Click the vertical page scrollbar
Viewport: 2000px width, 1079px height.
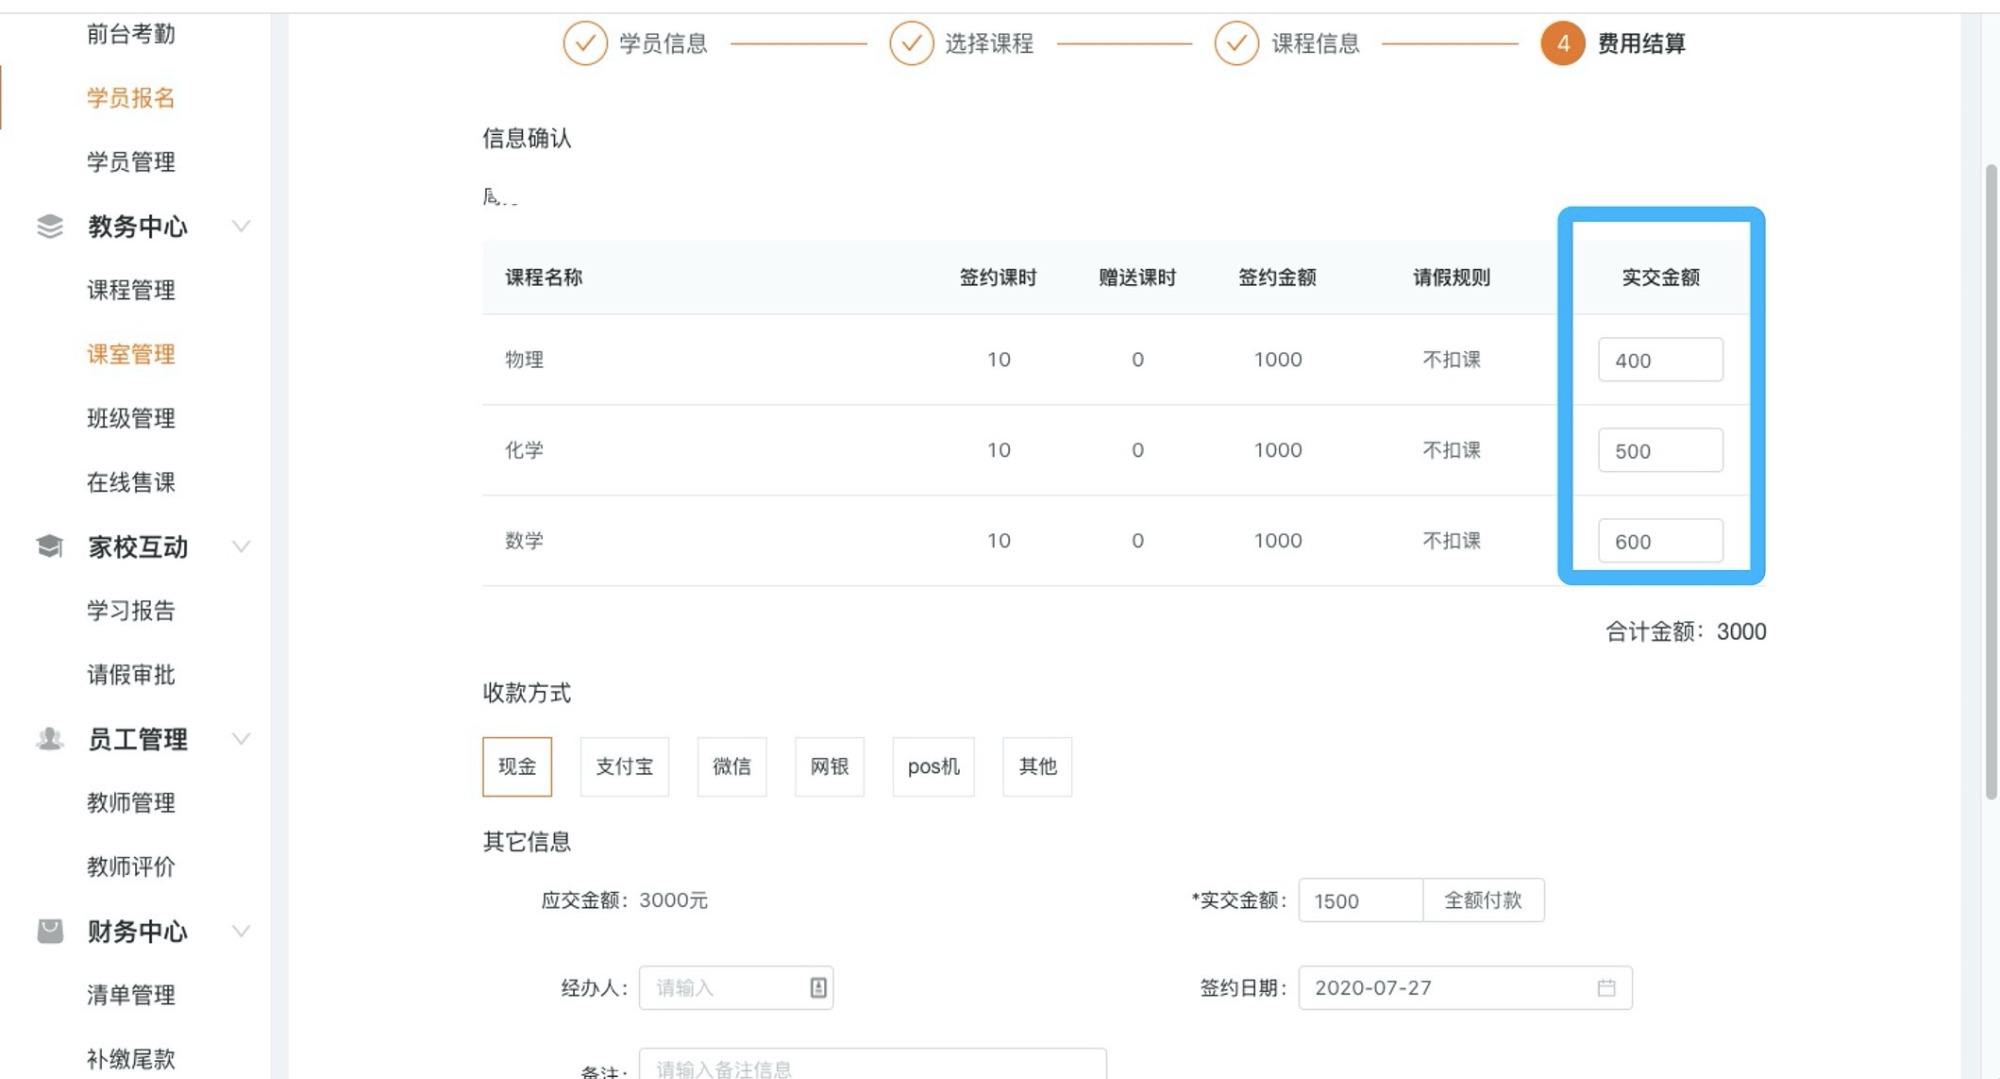[x=1990, y=480]
